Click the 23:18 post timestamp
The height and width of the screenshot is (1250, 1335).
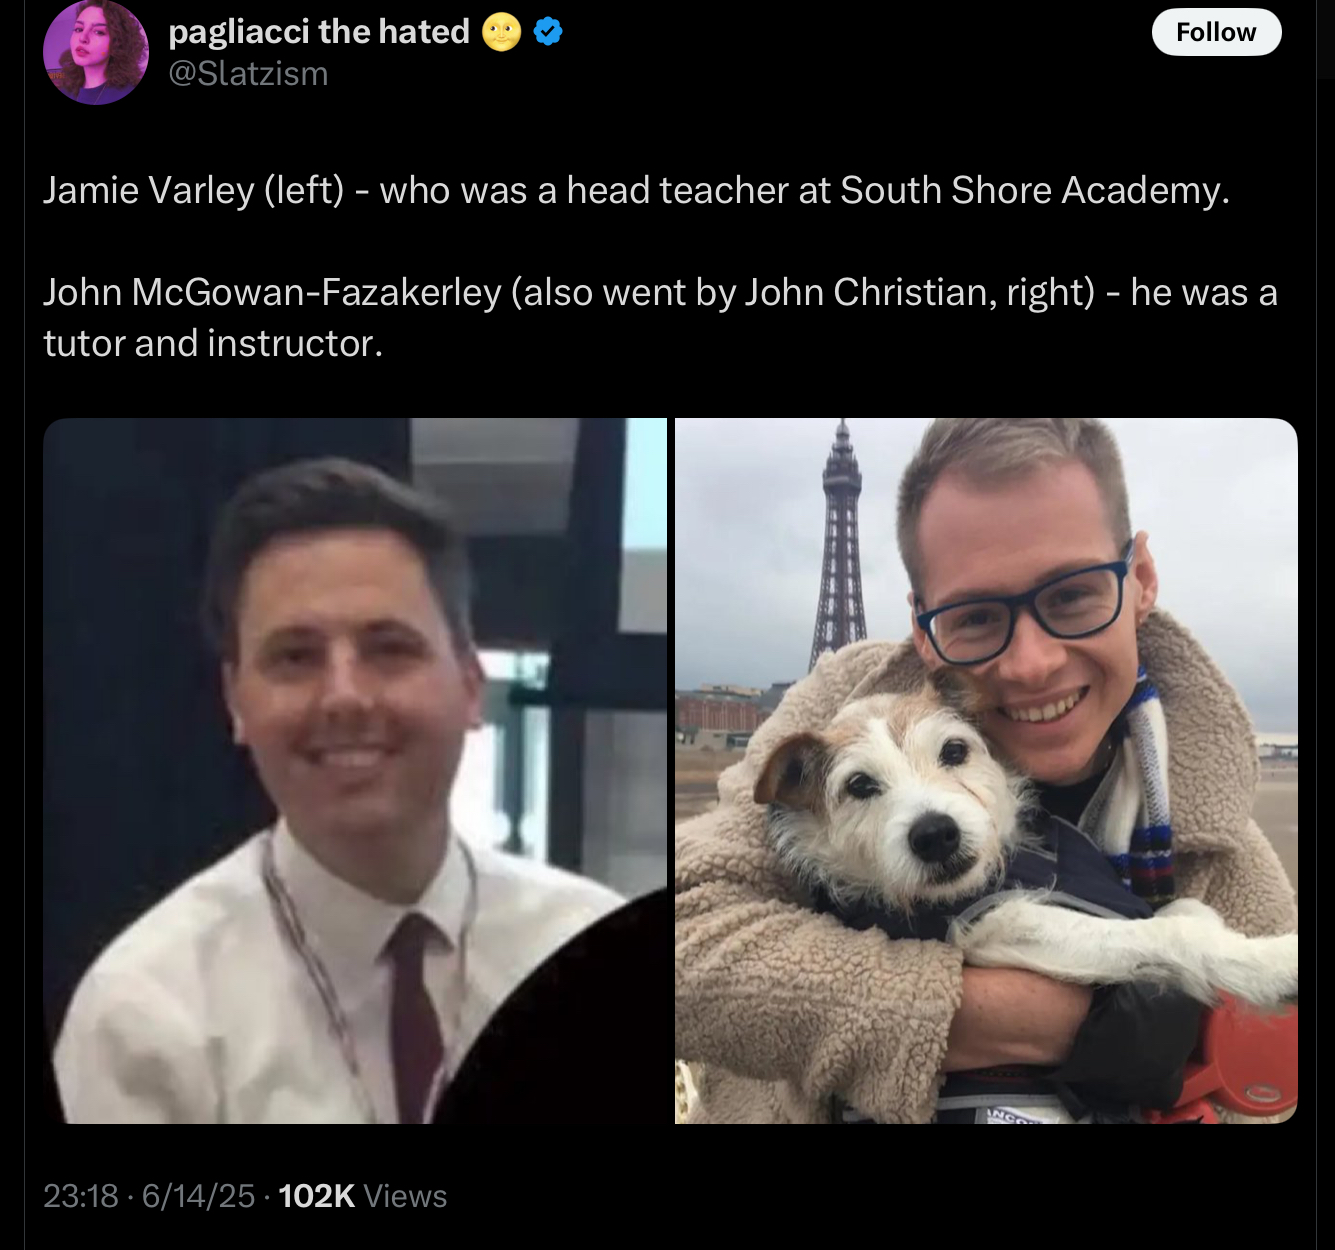(x=80, y=1196)
